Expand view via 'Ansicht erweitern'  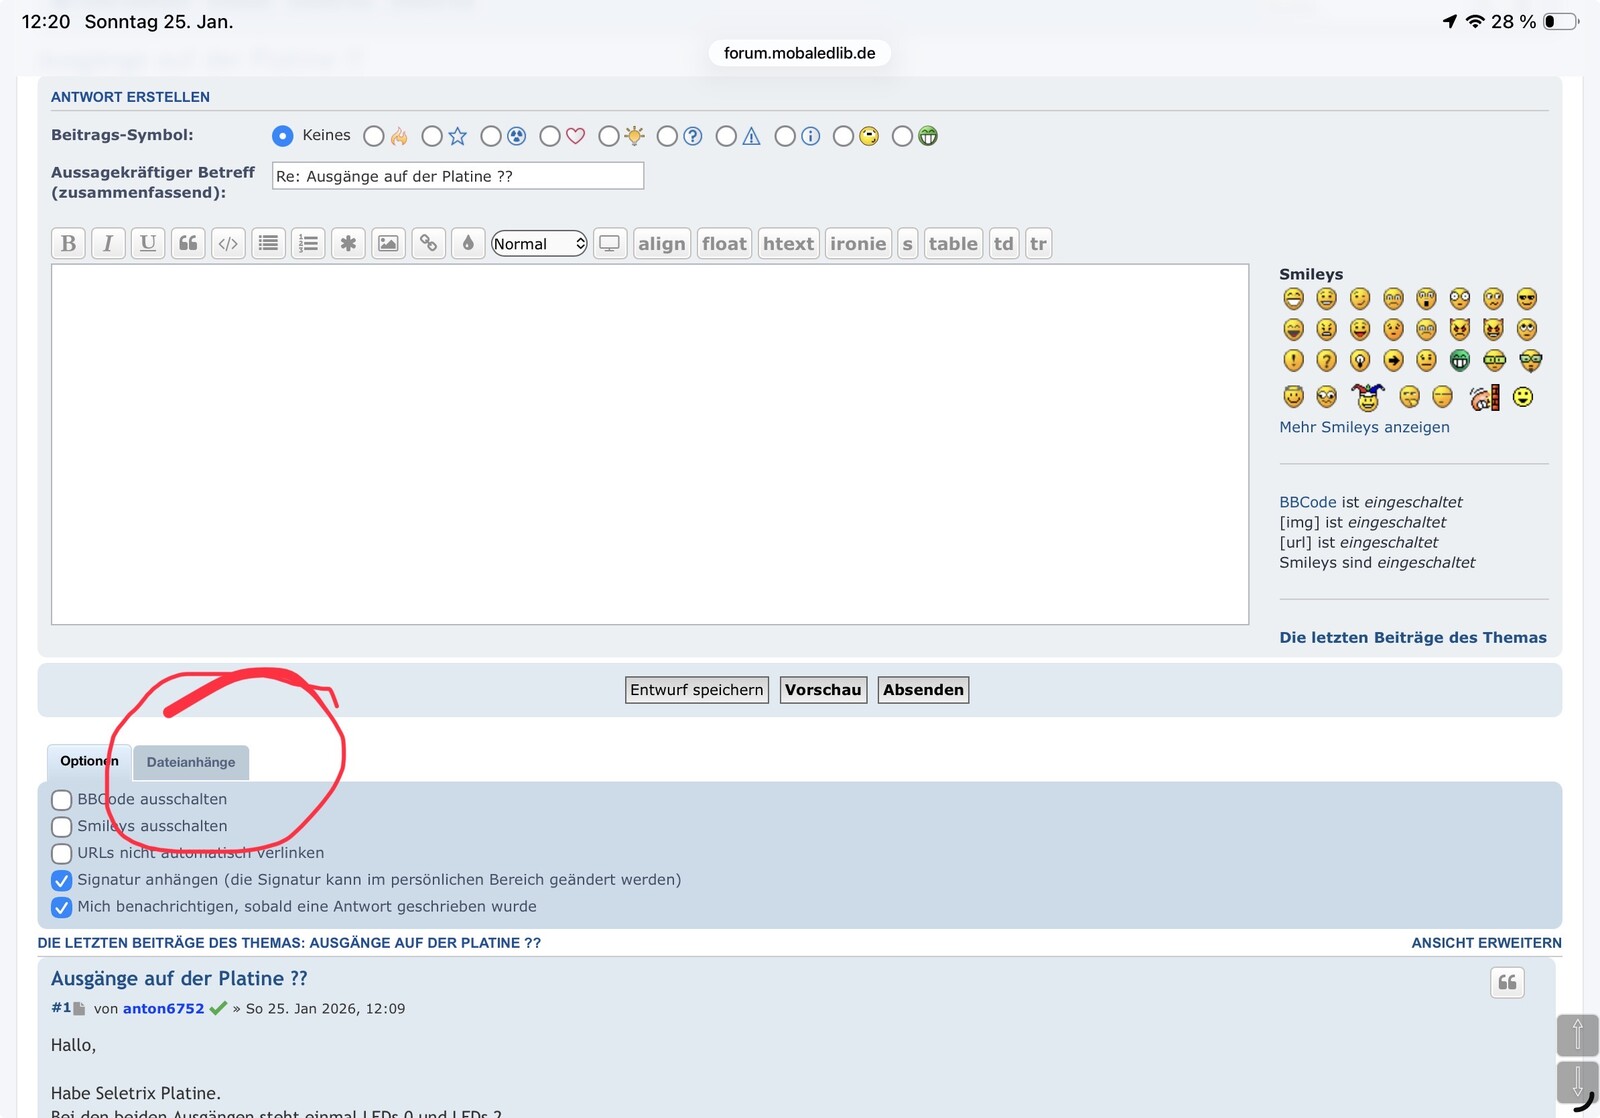coord(1486,943)
